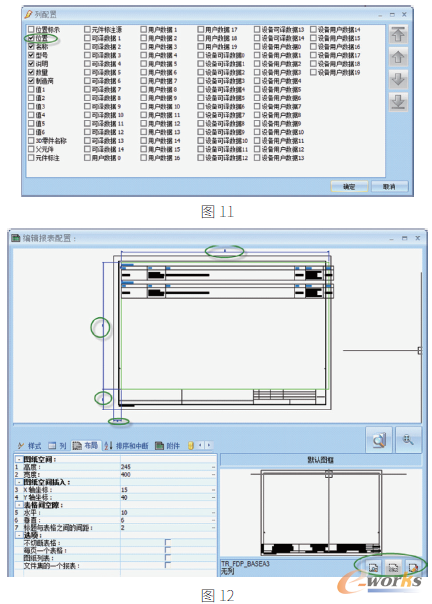This screenshot has width=432, height=604.
Task: Click the preview magnifier document icon
Action: 379,440
